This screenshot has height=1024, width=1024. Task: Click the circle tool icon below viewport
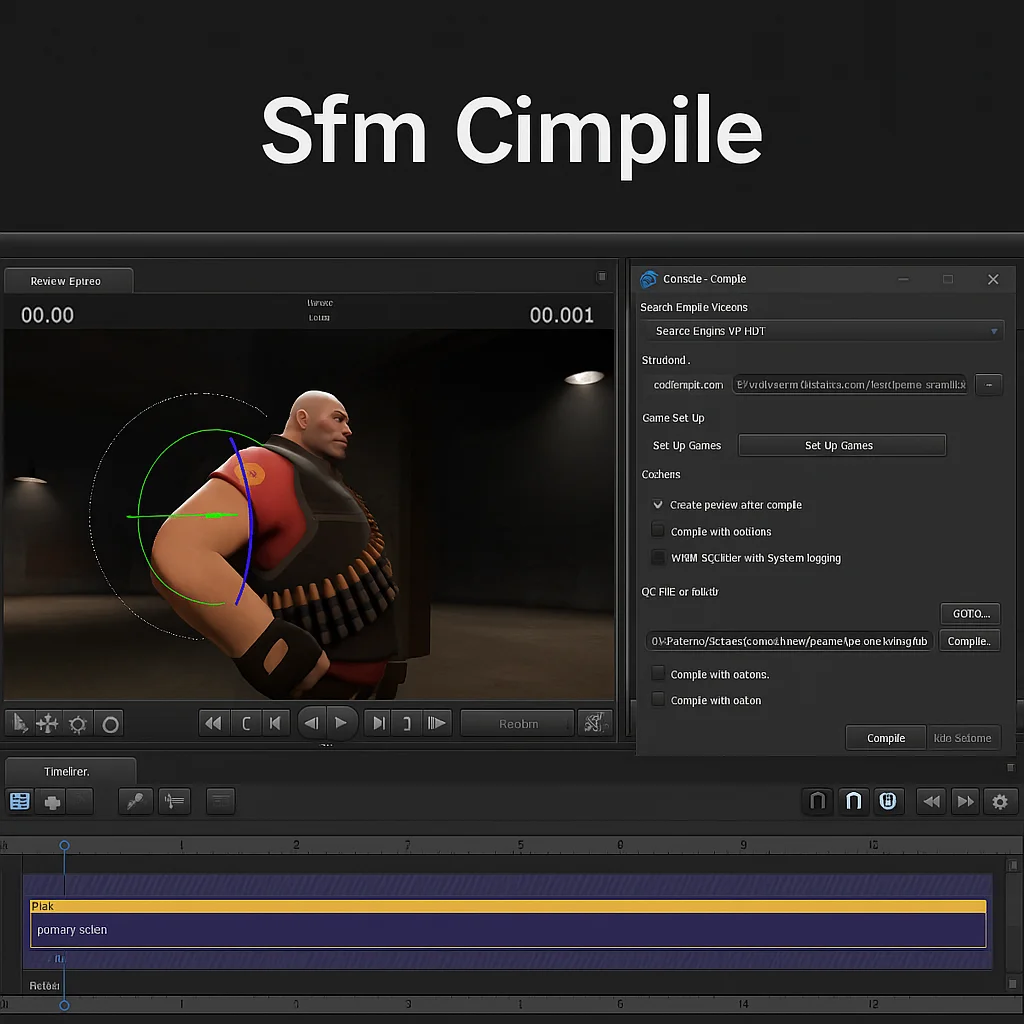pos(110,724)
